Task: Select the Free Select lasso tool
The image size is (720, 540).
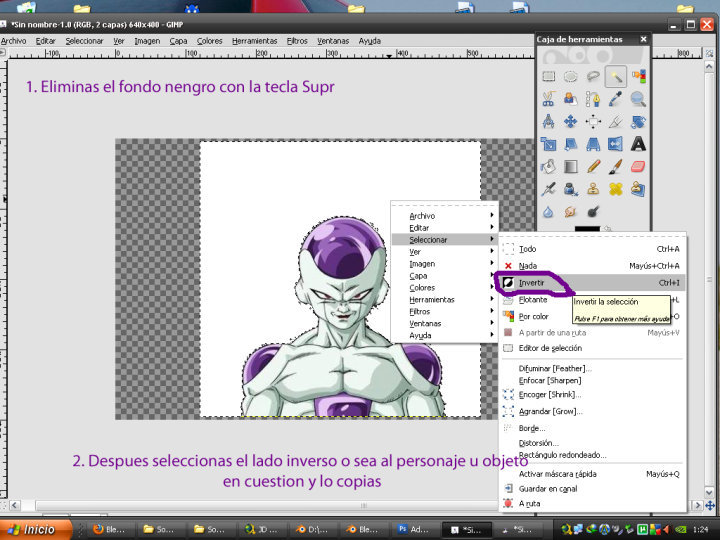Action: tap(593, 76)
